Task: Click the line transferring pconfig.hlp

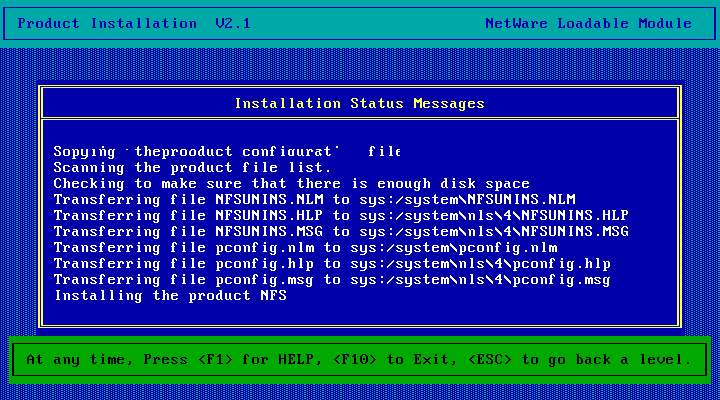Action: click(332, 264)
